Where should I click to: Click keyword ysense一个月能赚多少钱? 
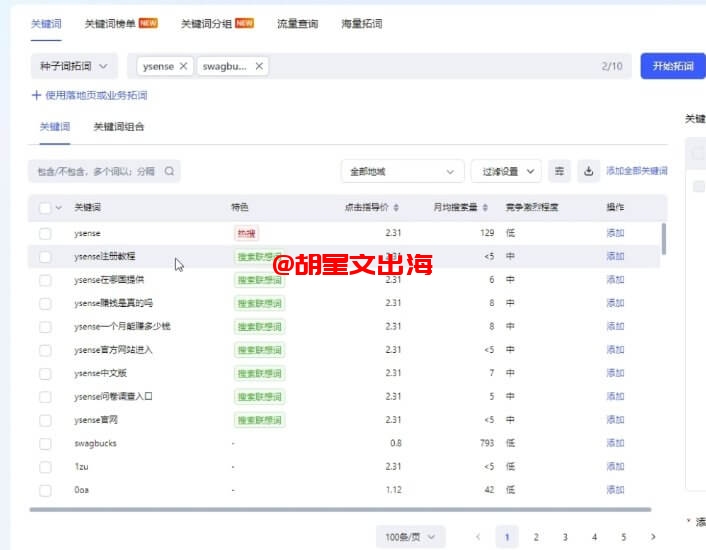click(122, 326)
